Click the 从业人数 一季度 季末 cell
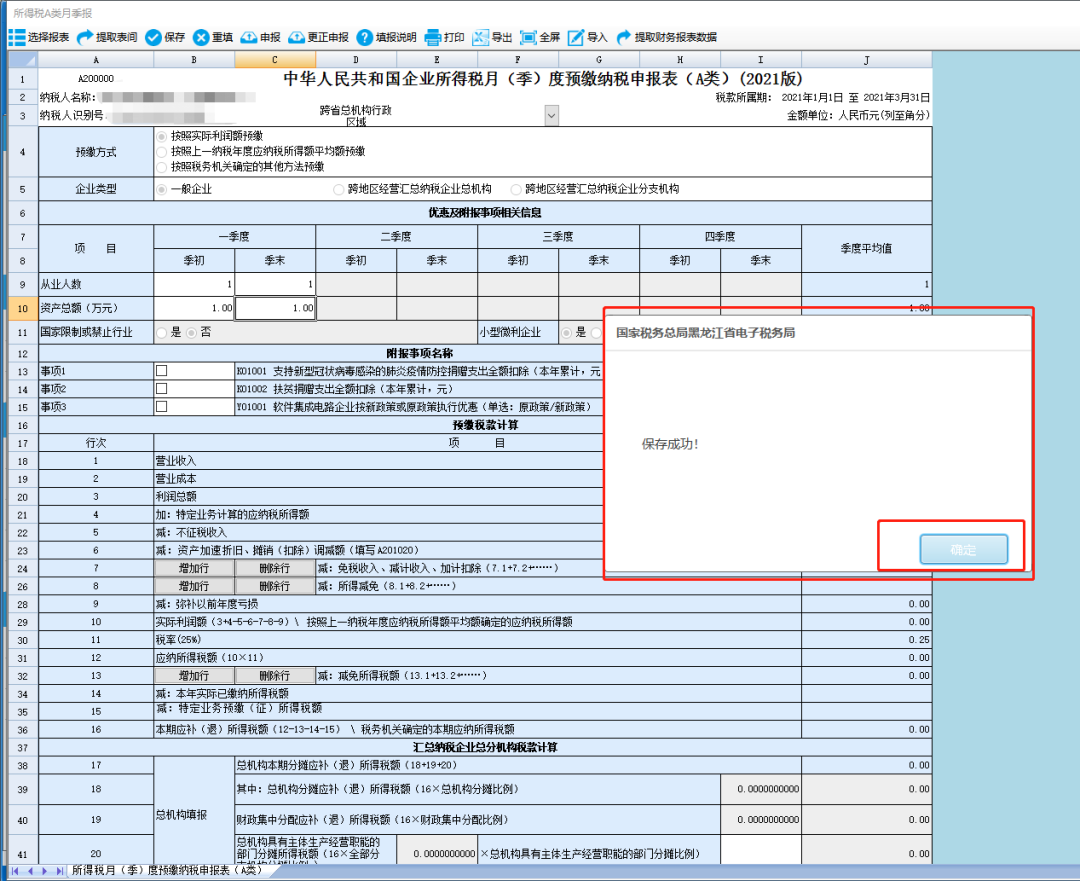 point(275,284)
